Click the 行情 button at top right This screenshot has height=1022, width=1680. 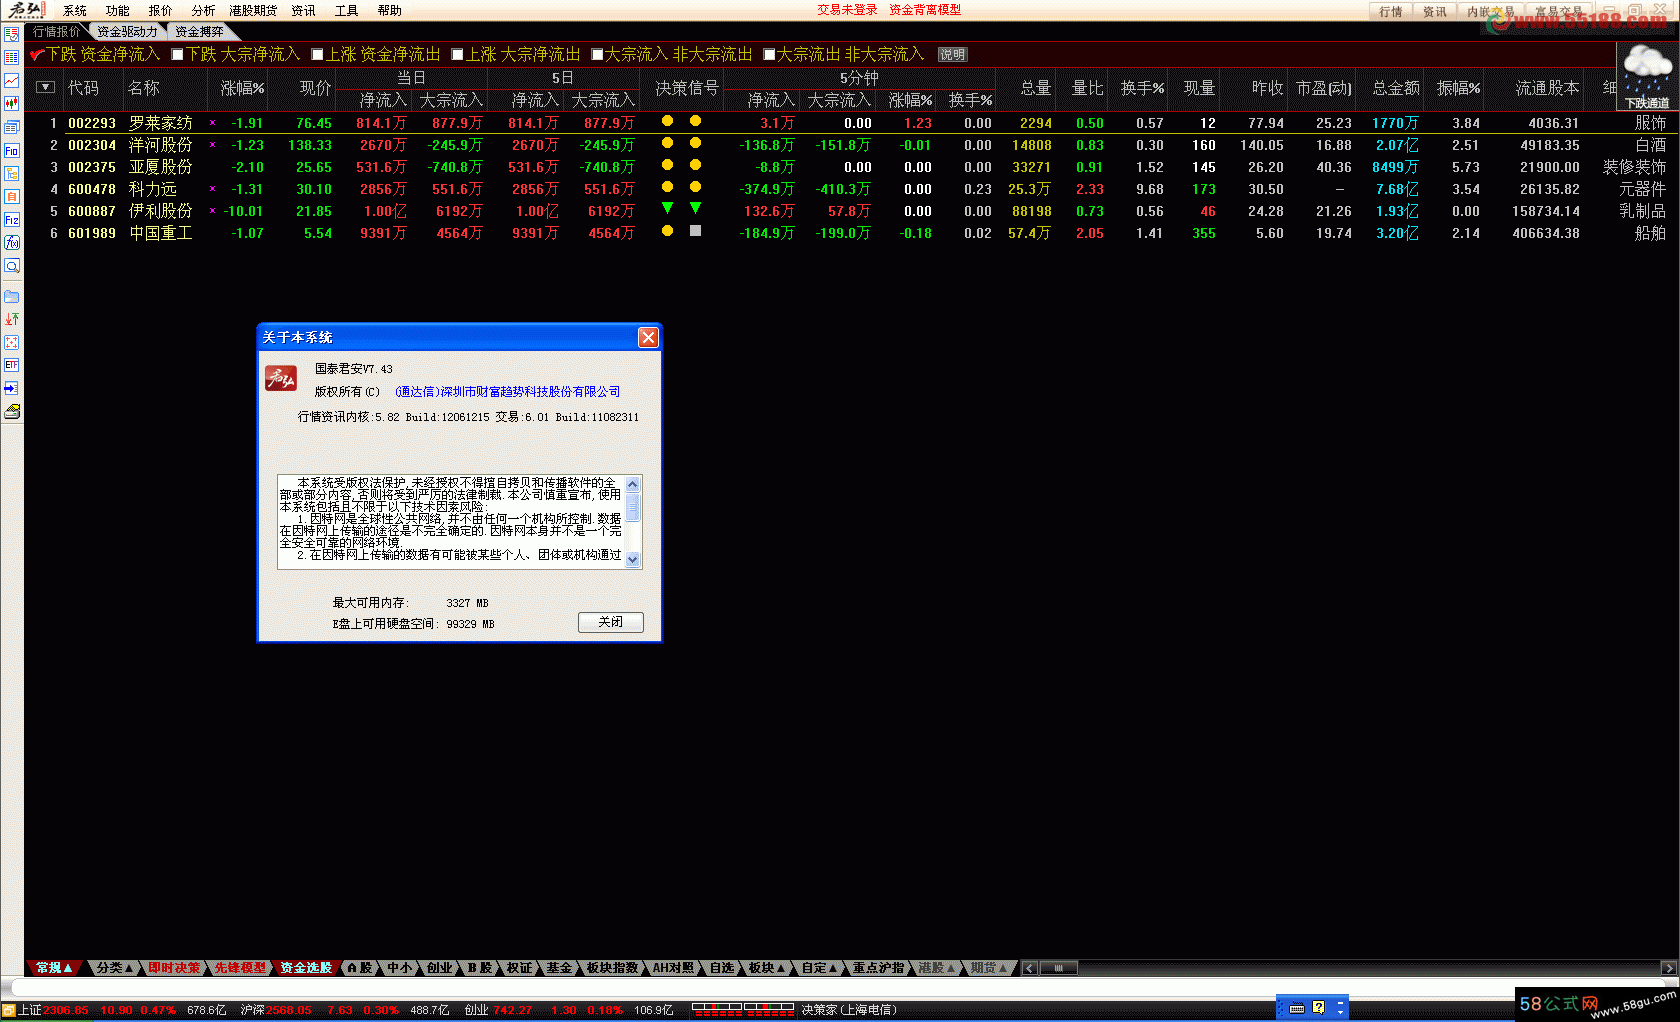pyautogui.click(x=1391, y=11)
